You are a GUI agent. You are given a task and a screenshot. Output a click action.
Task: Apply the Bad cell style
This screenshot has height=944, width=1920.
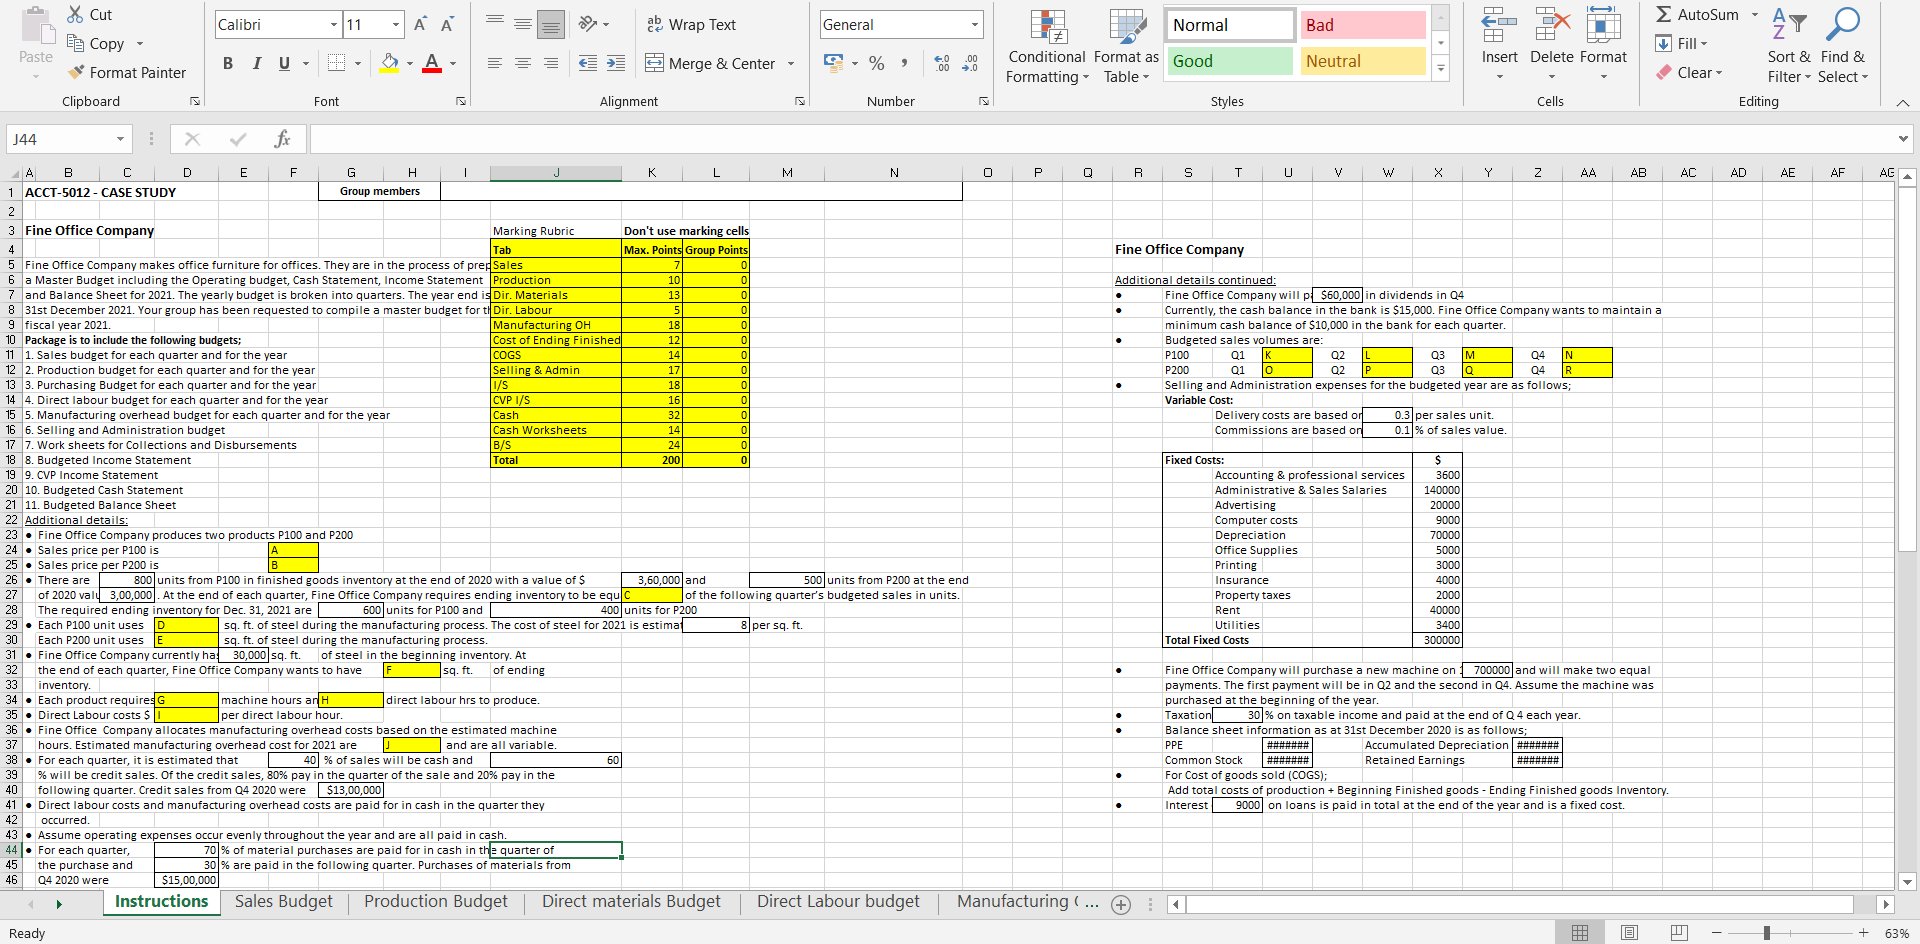tap(1364, 25)
